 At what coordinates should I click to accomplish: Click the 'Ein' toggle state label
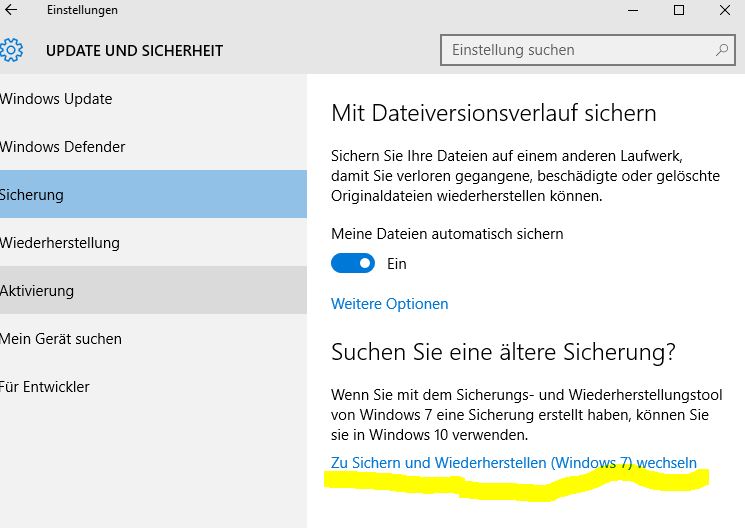click(397, 264)
